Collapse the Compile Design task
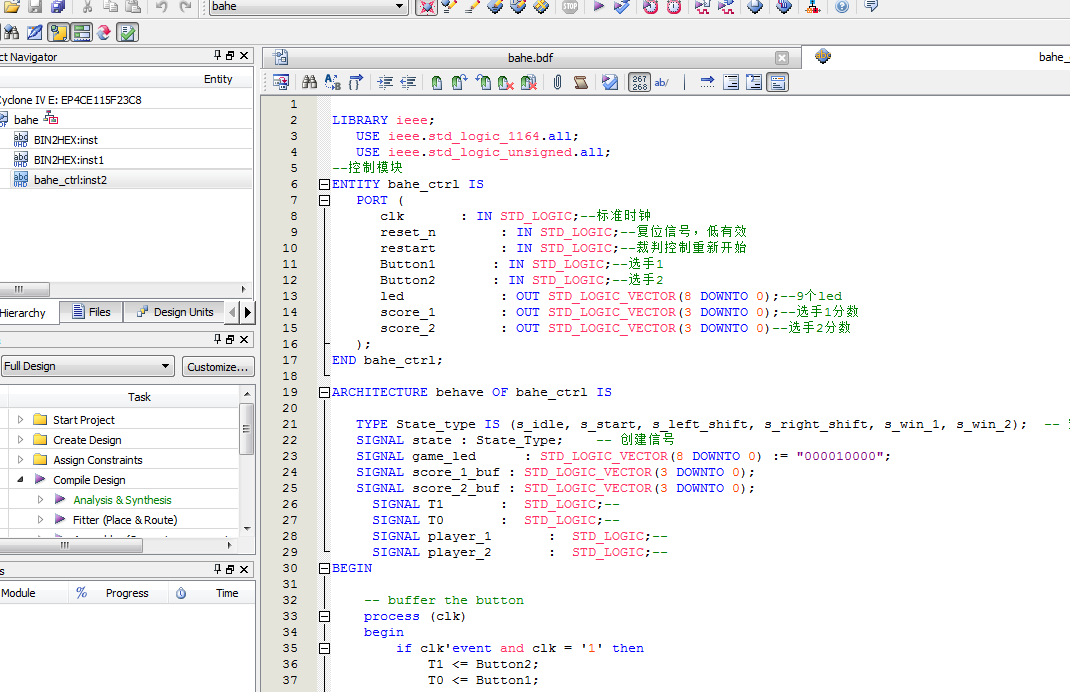 click(x=20, y=479)
